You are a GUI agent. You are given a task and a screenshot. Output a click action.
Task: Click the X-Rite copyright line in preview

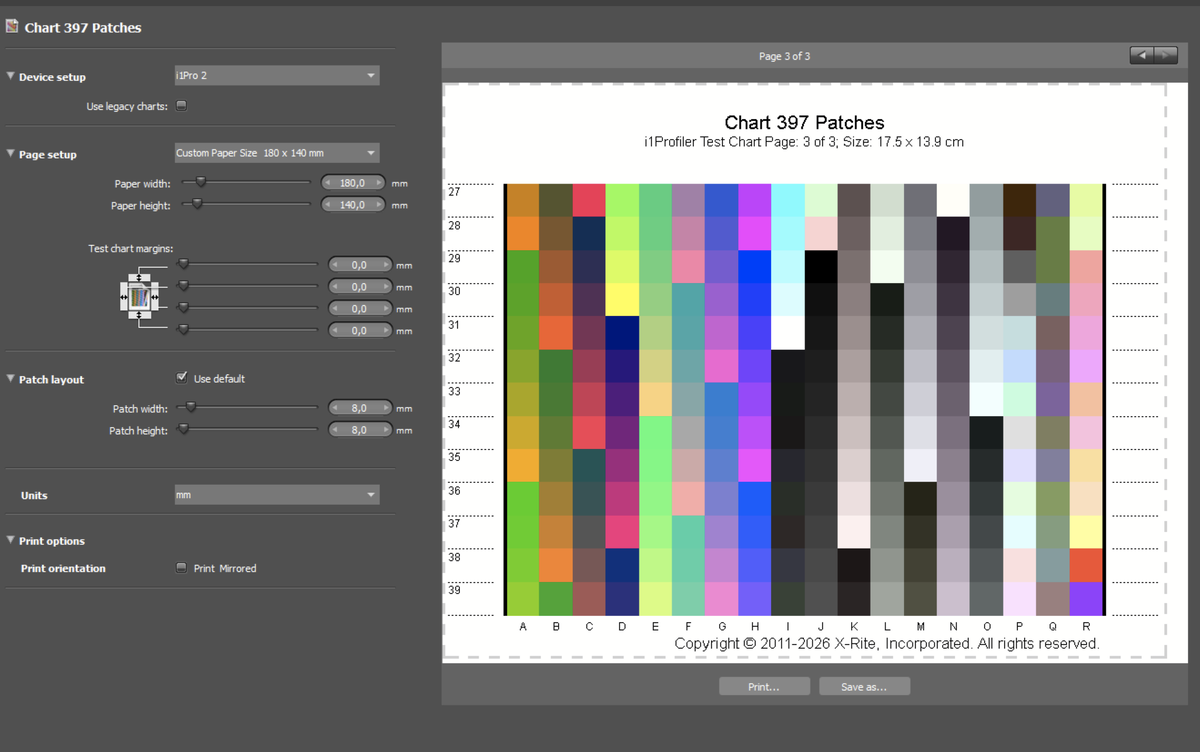(887, 643)
